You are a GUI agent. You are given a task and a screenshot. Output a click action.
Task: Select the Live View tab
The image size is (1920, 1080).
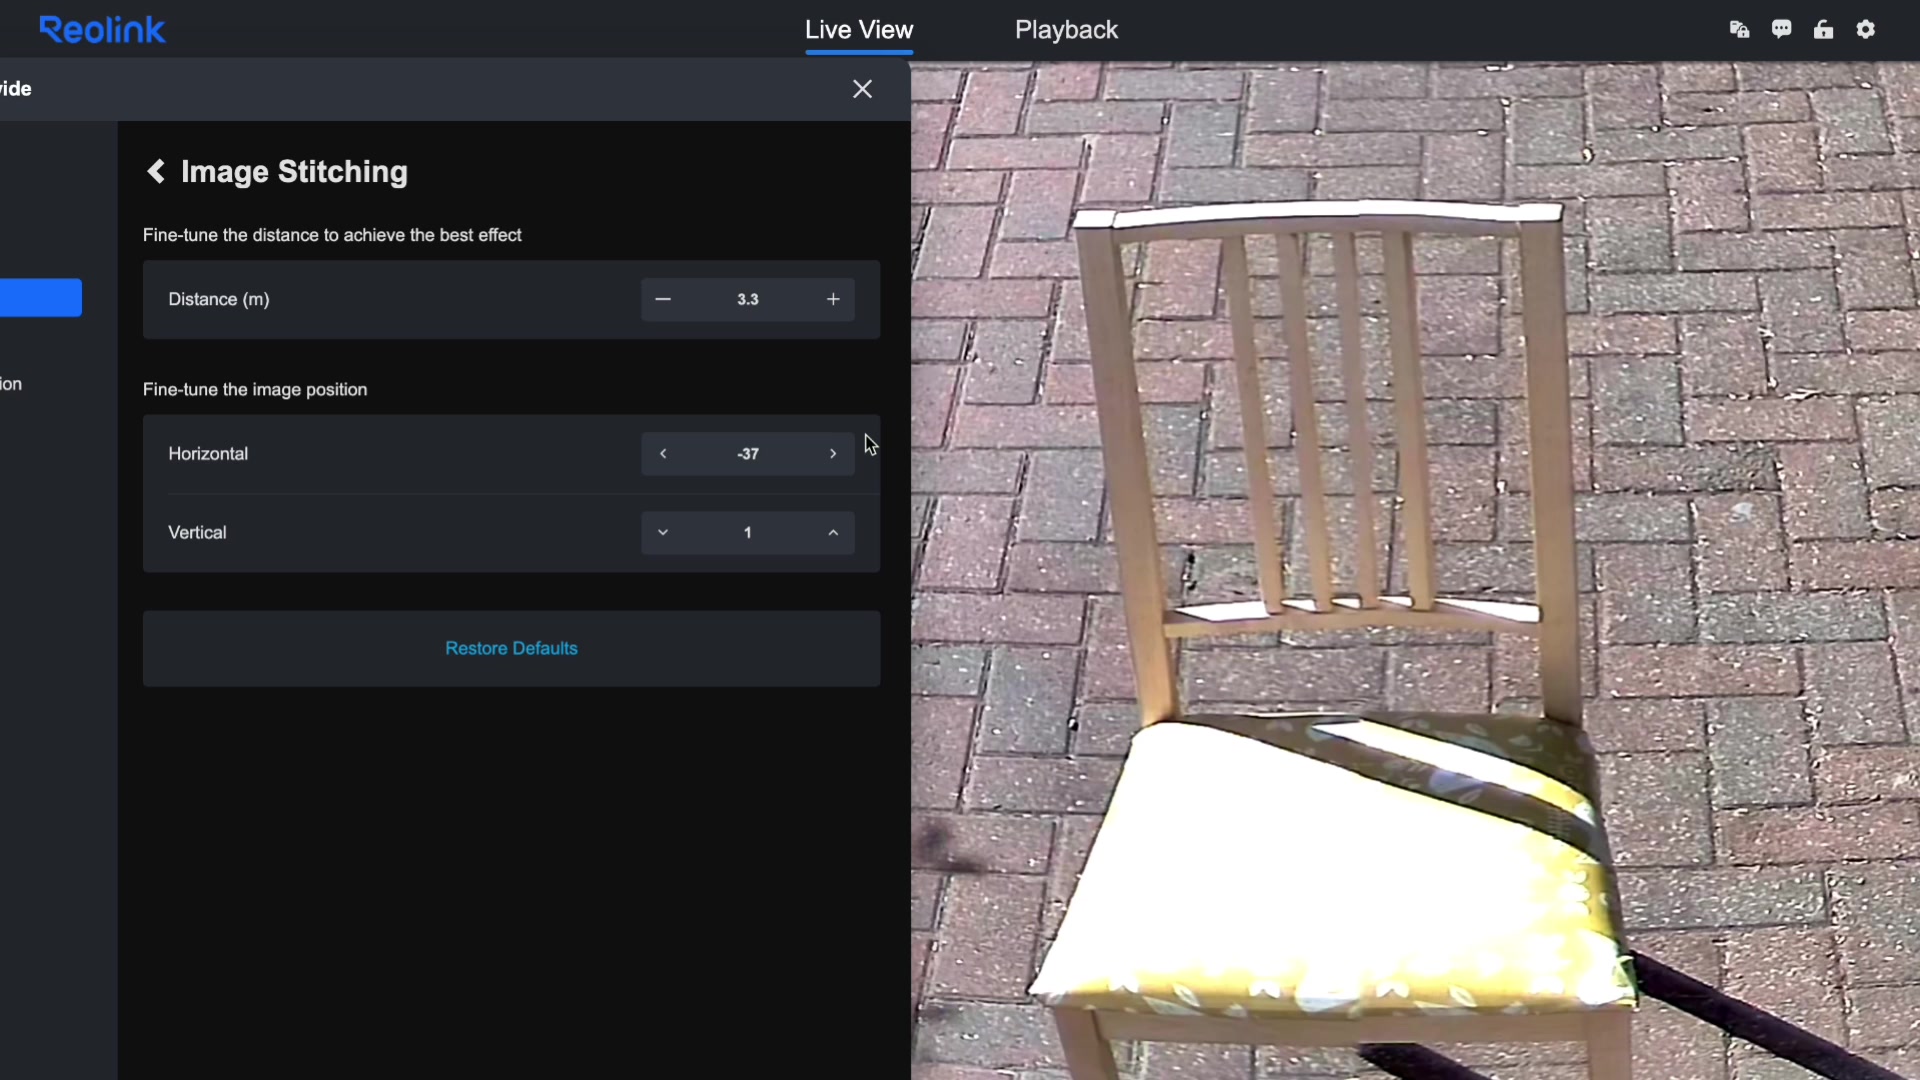859,30
